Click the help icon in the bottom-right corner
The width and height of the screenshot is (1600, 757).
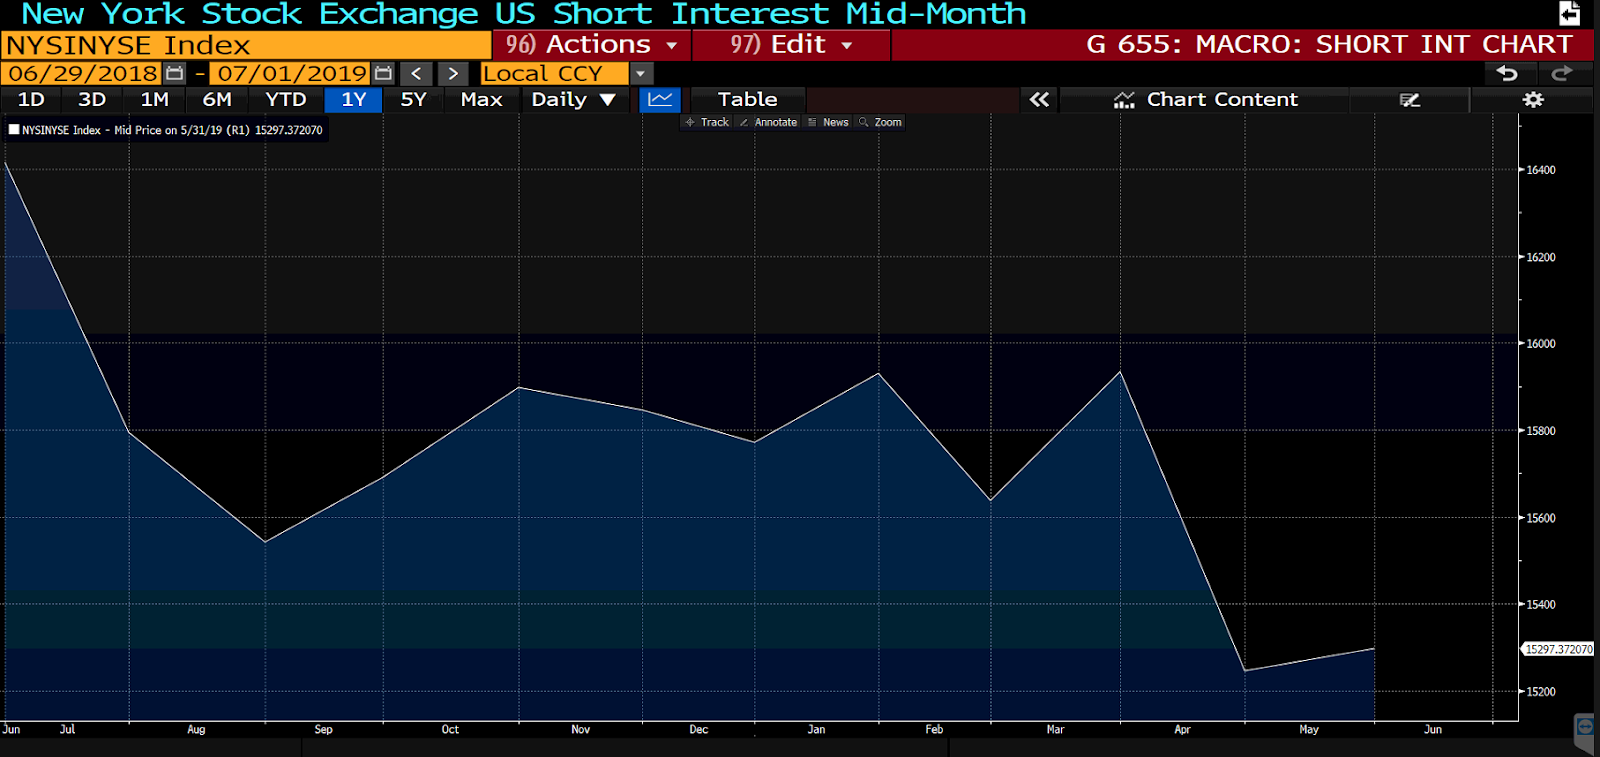[x=1585, y=727]
